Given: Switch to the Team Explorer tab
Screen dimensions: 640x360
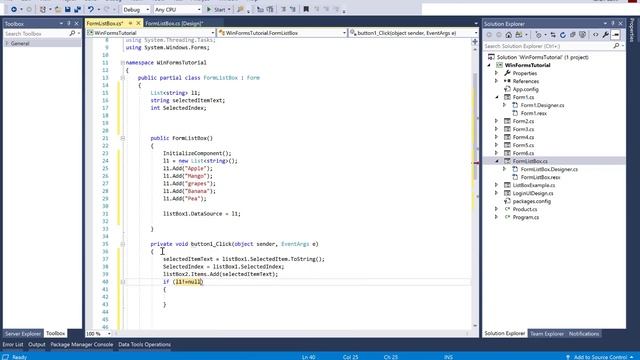Looking at the screenshot, I should [x=547, y=333].
